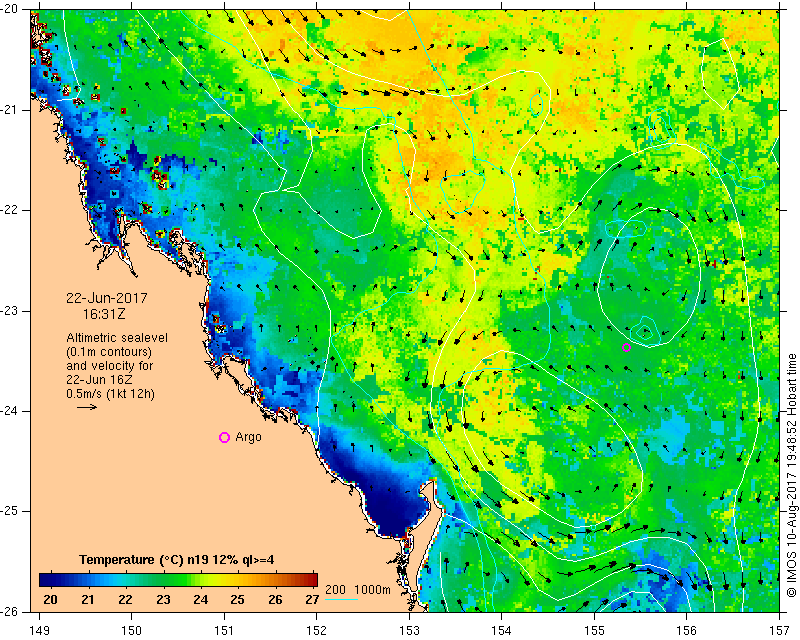Click the longitude axis label '155'
Screen dimensions: 800x640
[594, 630]
